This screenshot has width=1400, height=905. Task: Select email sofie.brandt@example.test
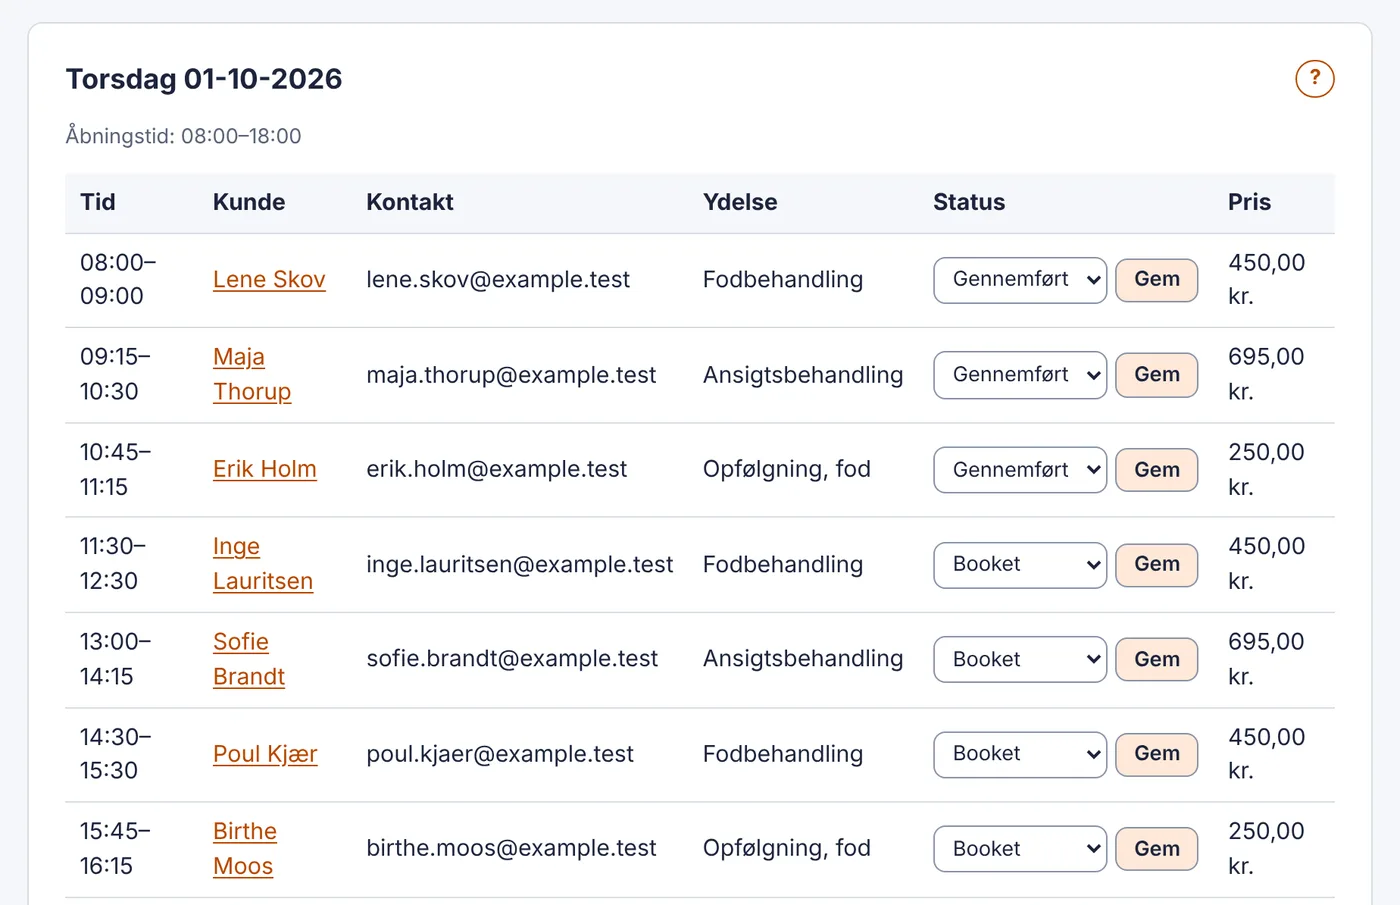tap(512, 660)
